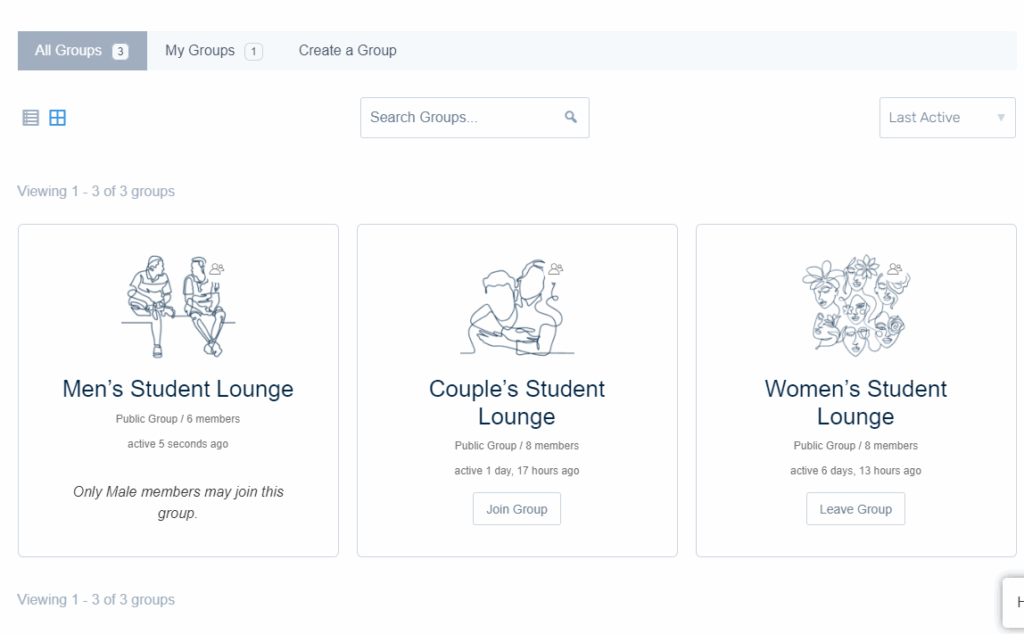
Task: Click Couple's Student Lounge group avatar
Action: point(512,310)
